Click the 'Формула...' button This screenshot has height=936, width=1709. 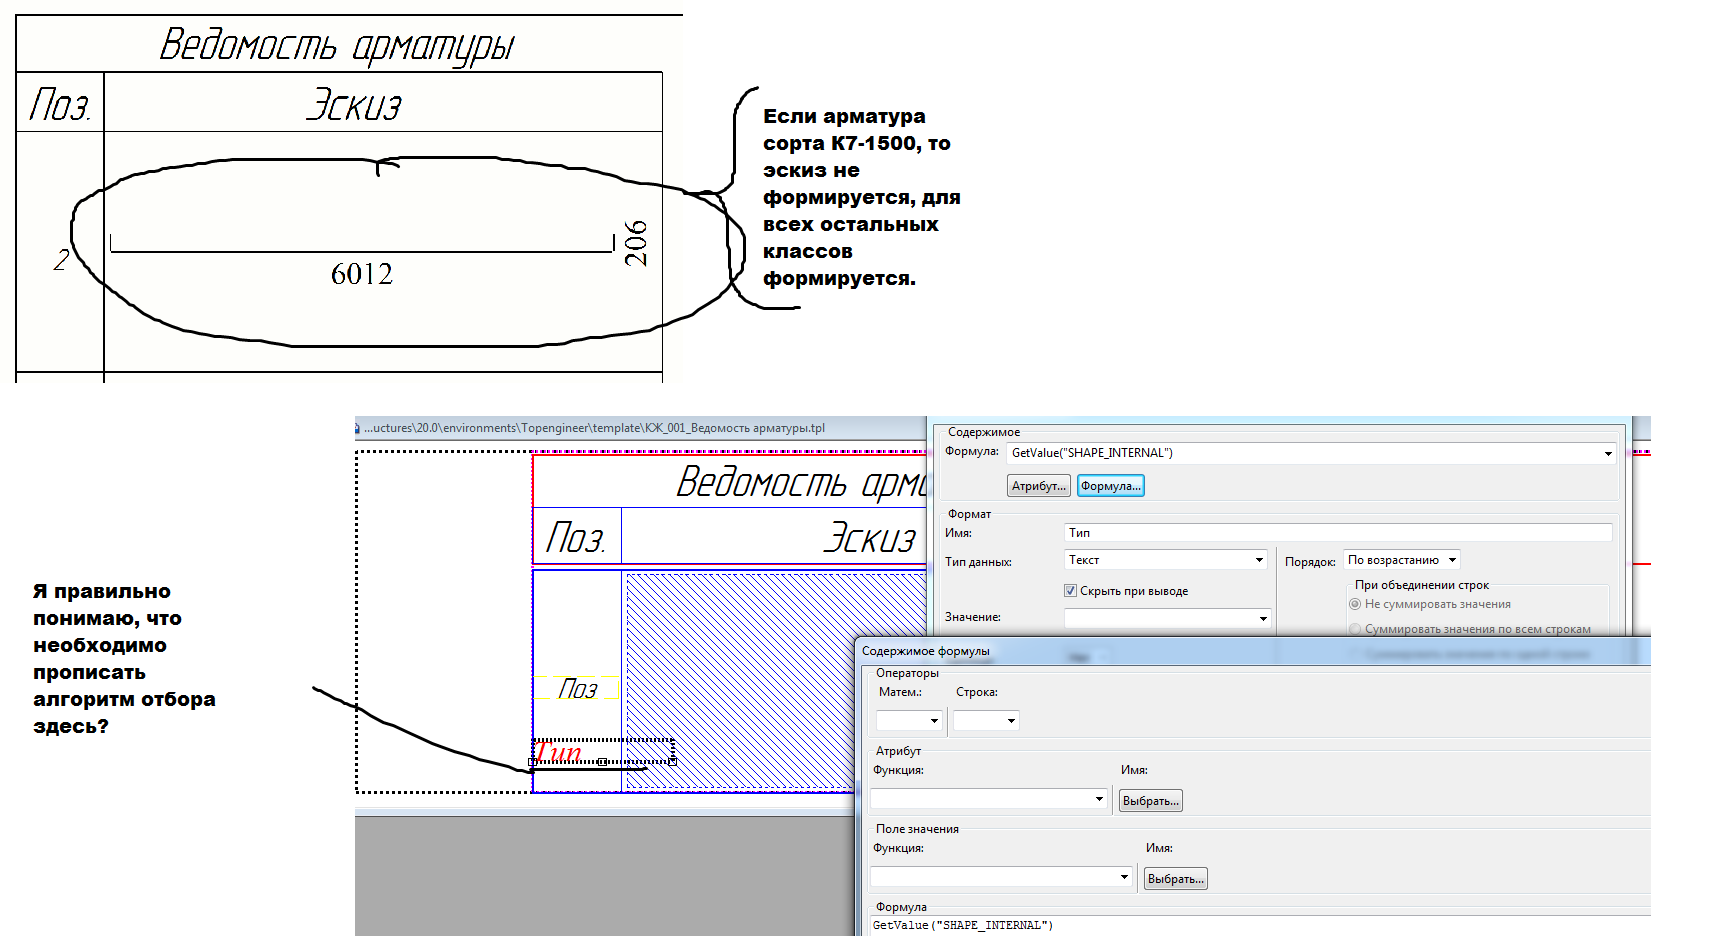coord(1110,486)
